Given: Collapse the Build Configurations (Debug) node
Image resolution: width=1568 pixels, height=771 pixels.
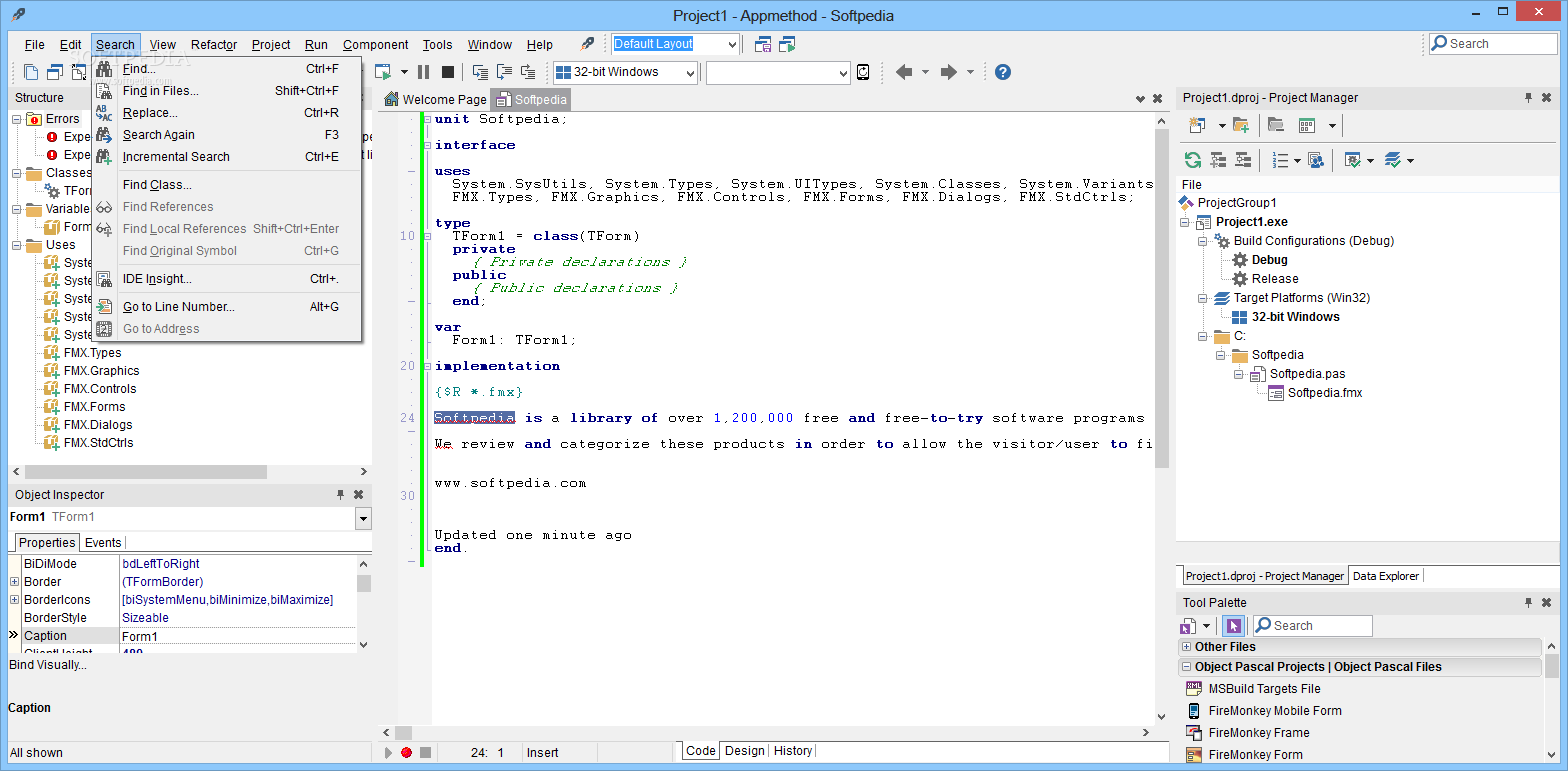Looking at the screenshot, I should [1203, 241].
